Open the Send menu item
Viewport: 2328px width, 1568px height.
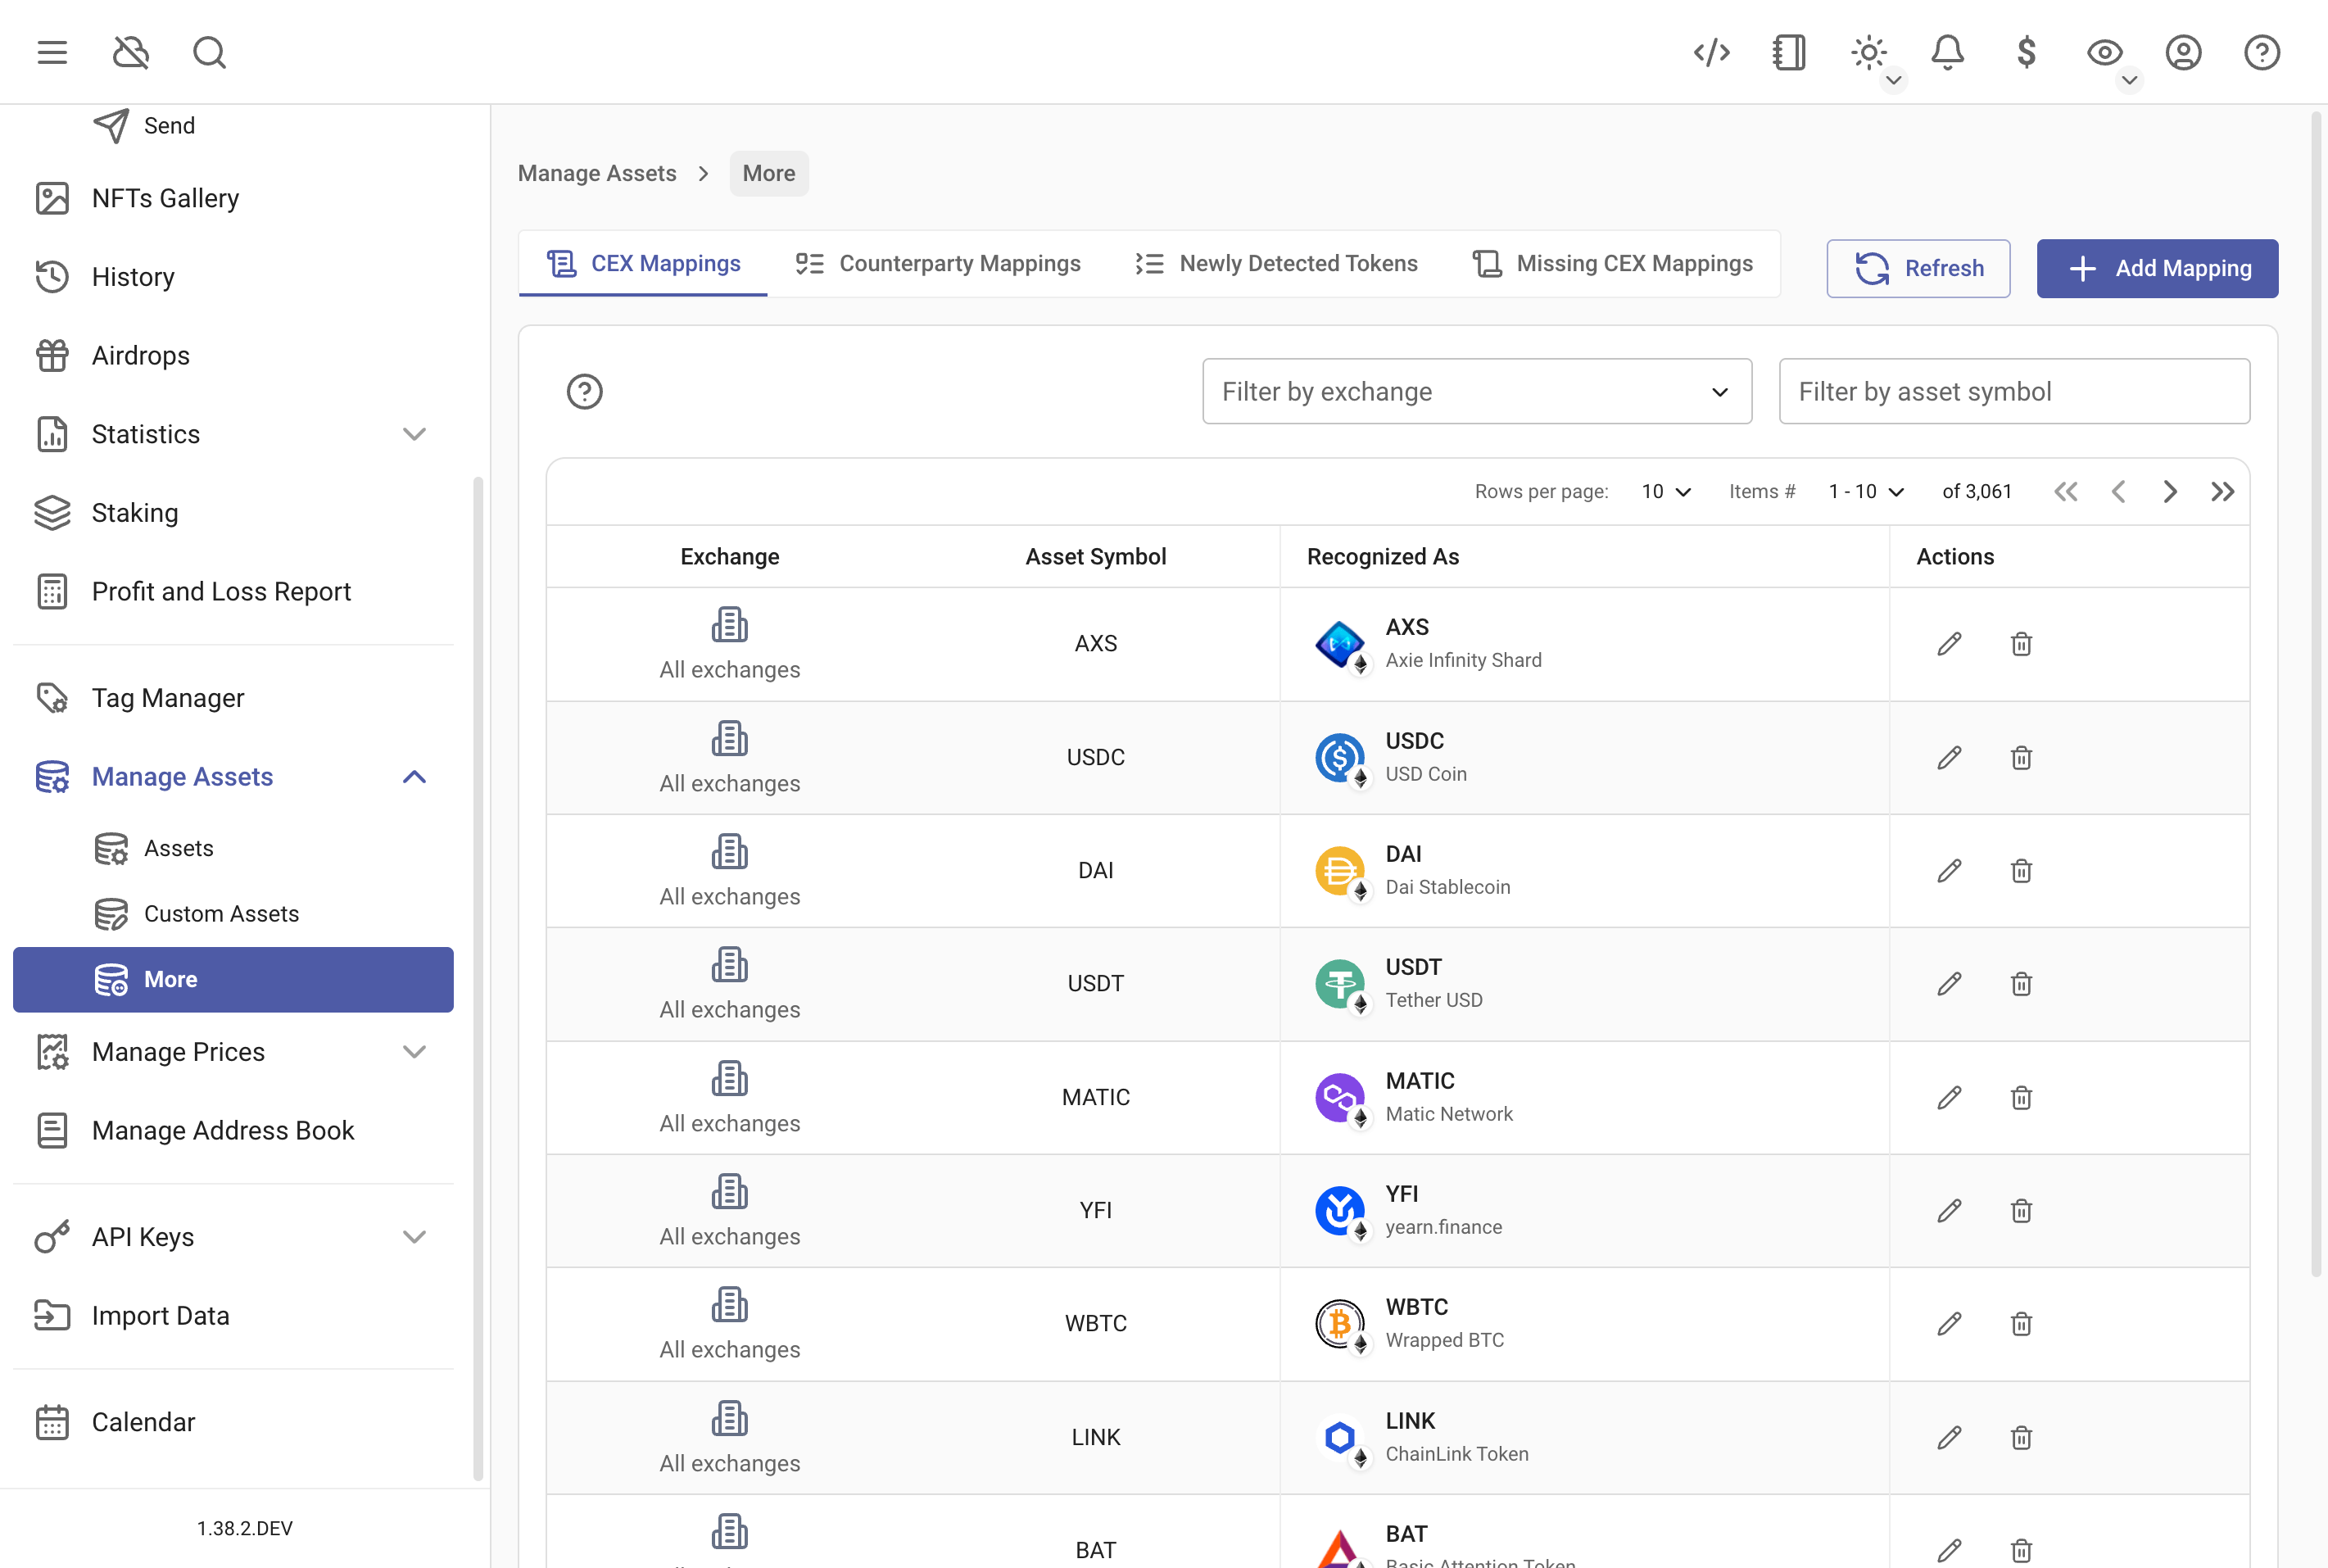coord(233,126)
